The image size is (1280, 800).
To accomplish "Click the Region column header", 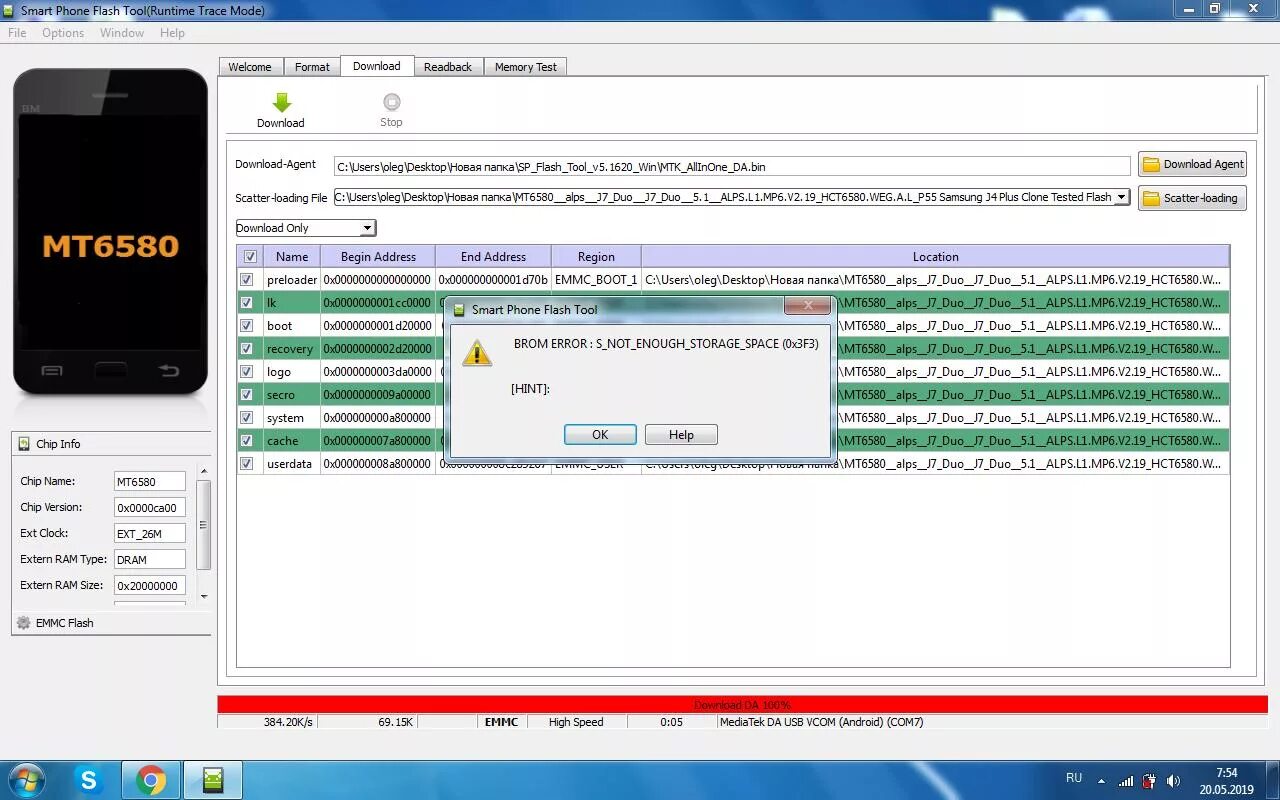I will 596,257.
